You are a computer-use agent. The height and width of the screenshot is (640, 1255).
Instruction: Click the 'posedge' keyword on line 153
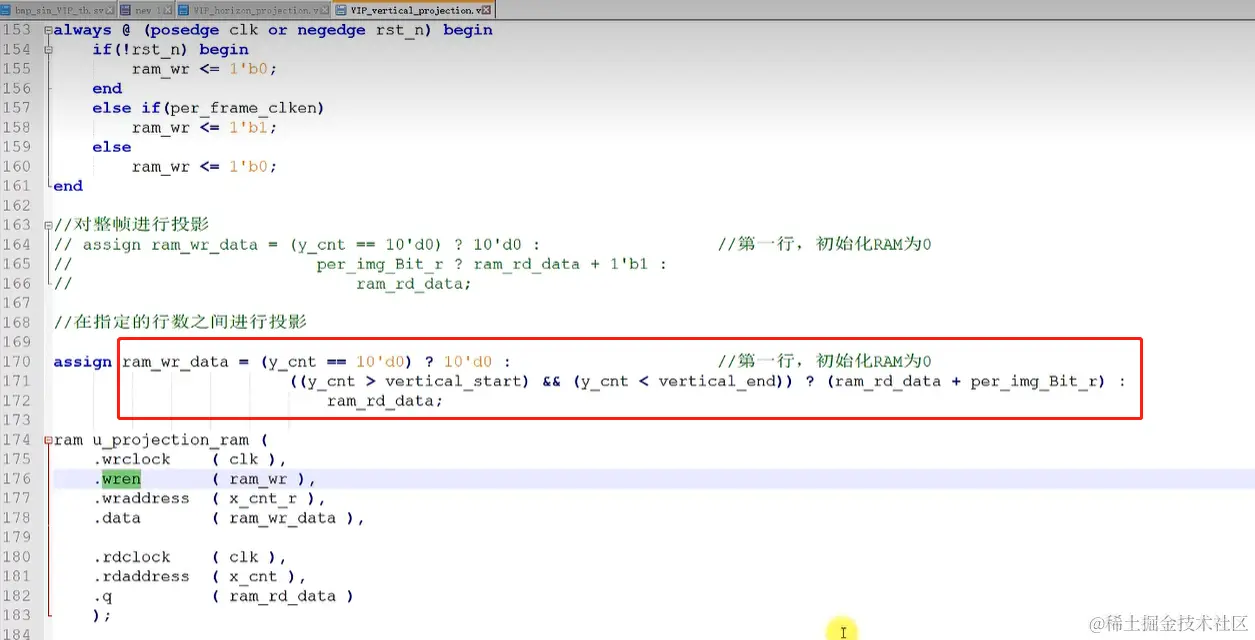[x=185, y=30]
